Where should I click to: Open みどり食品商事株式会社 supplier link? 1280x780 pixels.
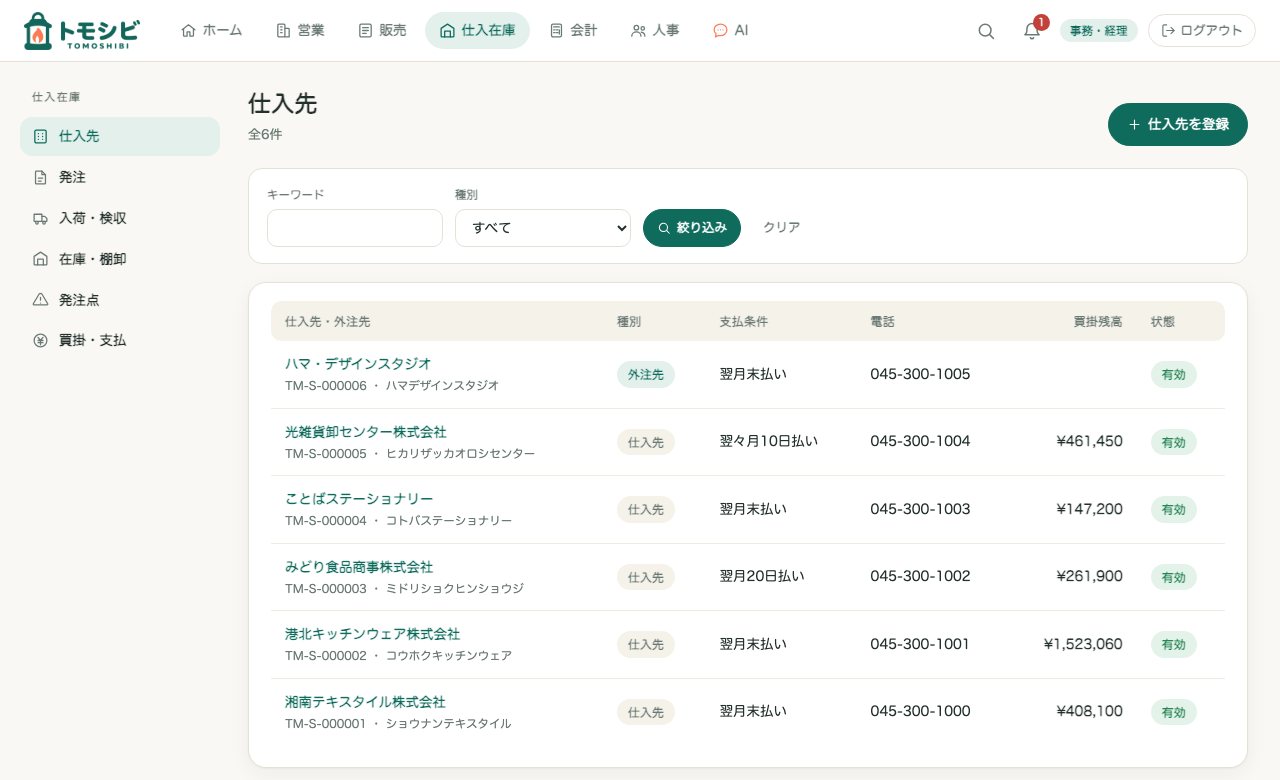click(x=359, y=567)
